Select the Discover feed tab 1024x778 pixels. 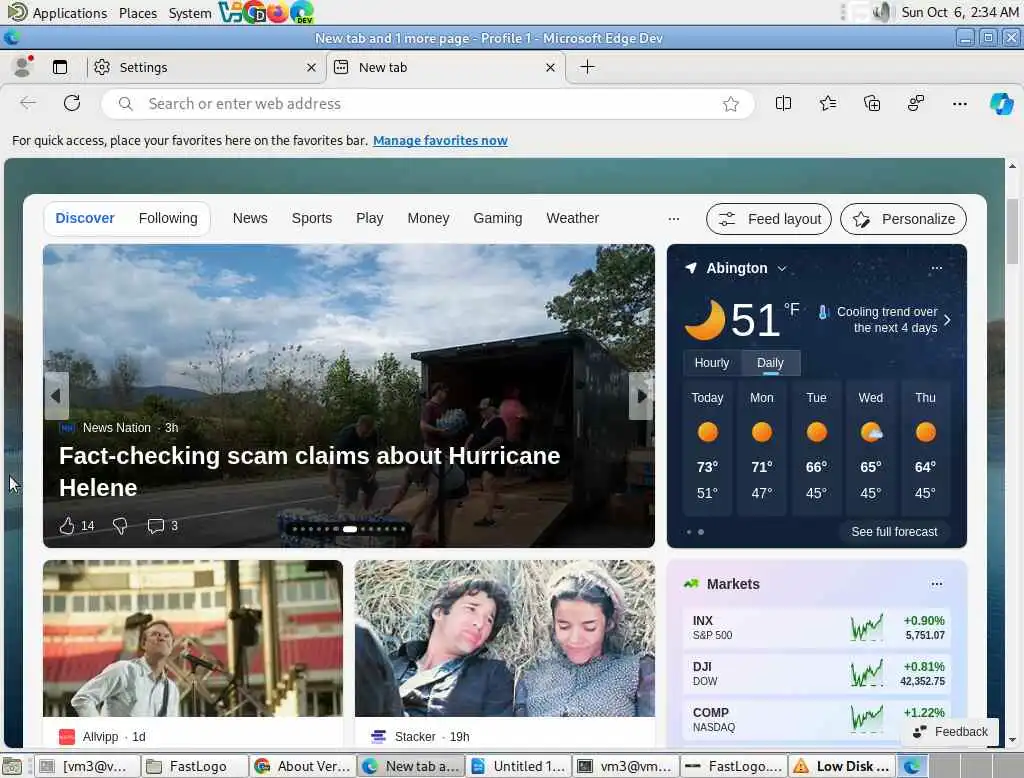[x=85, y=218]
